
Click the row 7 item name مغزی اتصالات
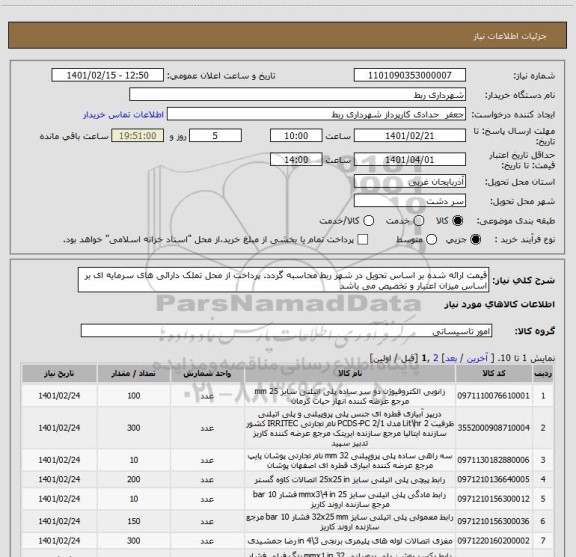[x=350, y=541]
